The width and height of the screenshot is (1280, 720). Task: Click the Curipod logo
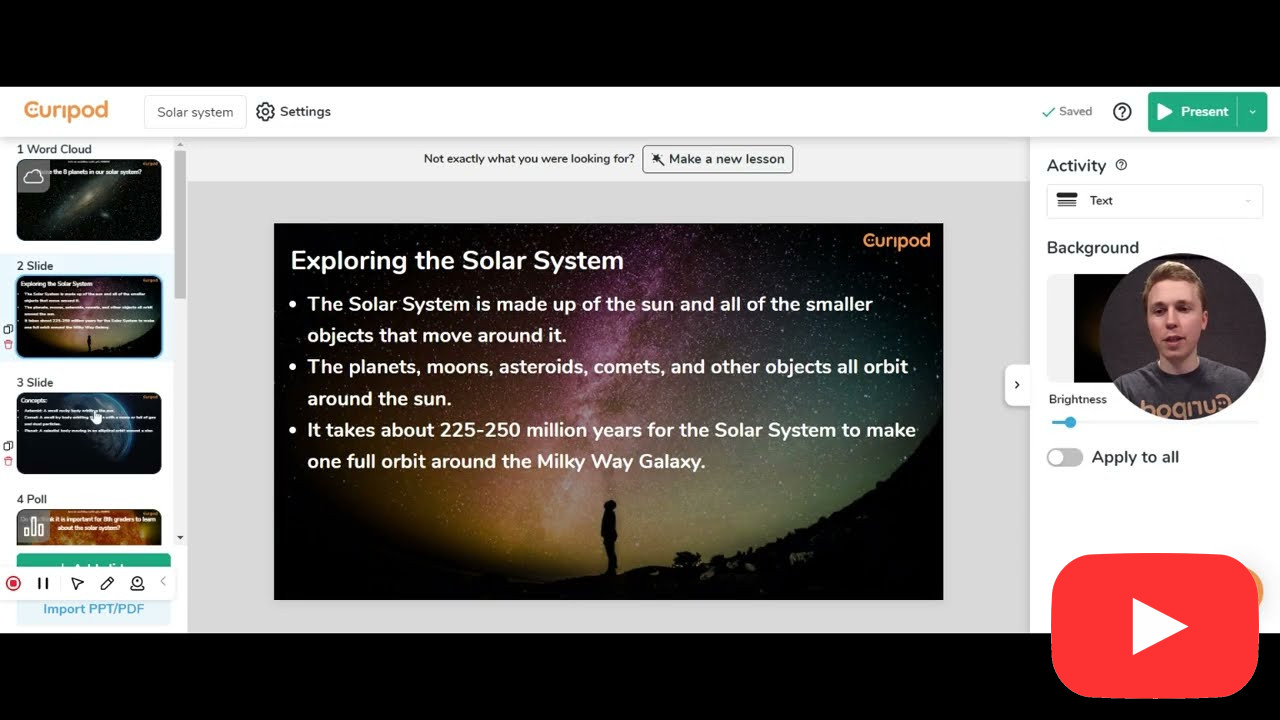pyautogui.click(x=66, y=111)
